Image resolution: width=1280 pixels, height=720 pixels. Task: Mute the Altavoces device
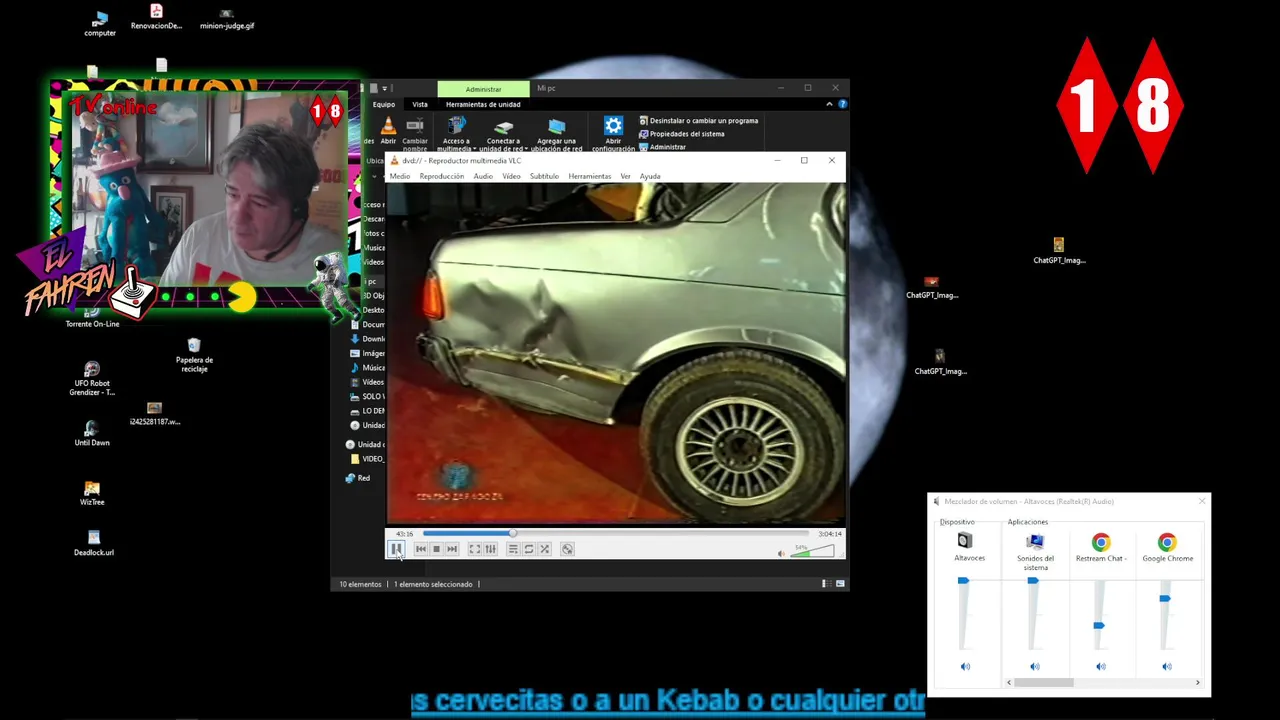[965, 667]
